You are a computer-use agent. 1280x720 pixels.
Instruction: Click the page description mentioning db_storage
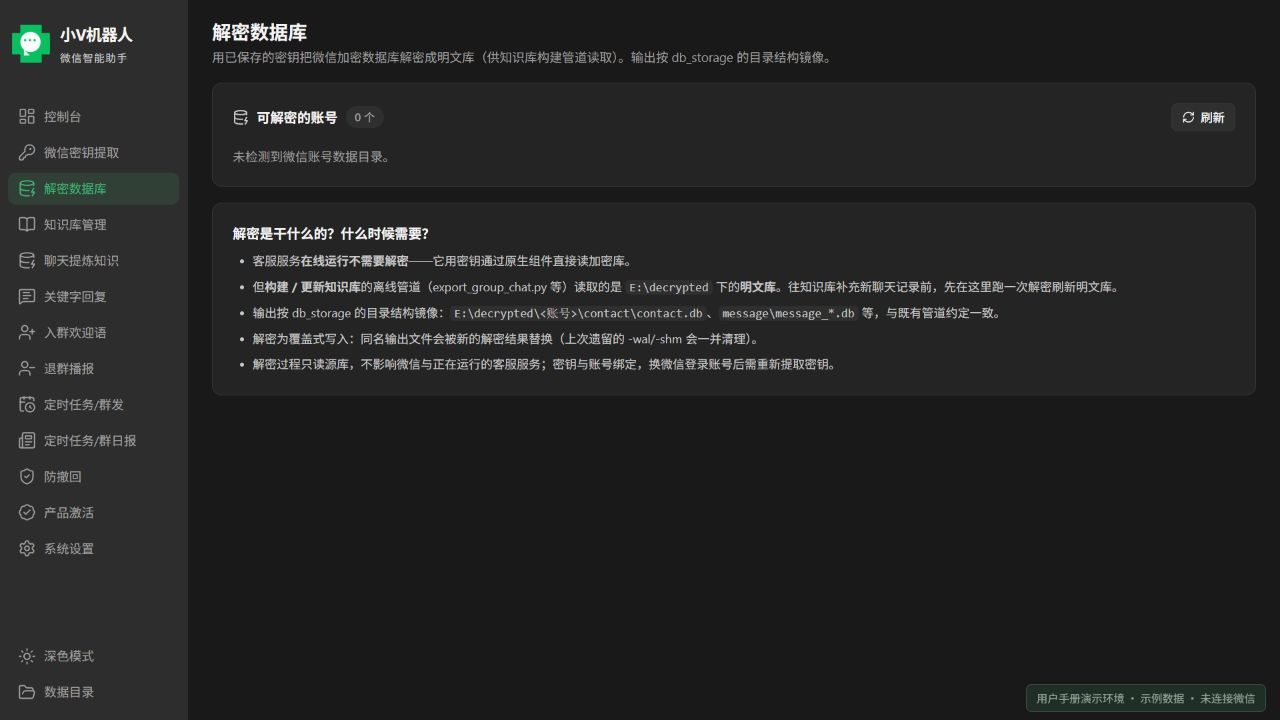(521, 58)
